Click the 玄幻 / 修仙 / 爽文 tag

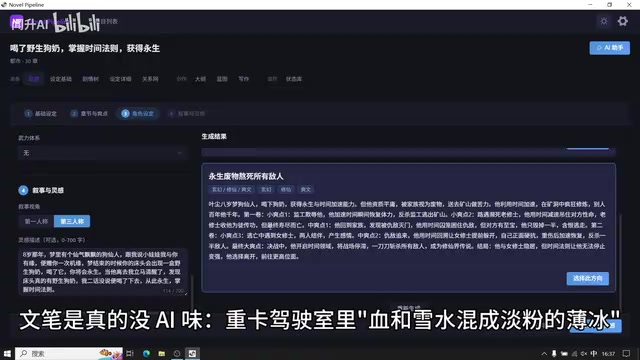coord(231,189)
